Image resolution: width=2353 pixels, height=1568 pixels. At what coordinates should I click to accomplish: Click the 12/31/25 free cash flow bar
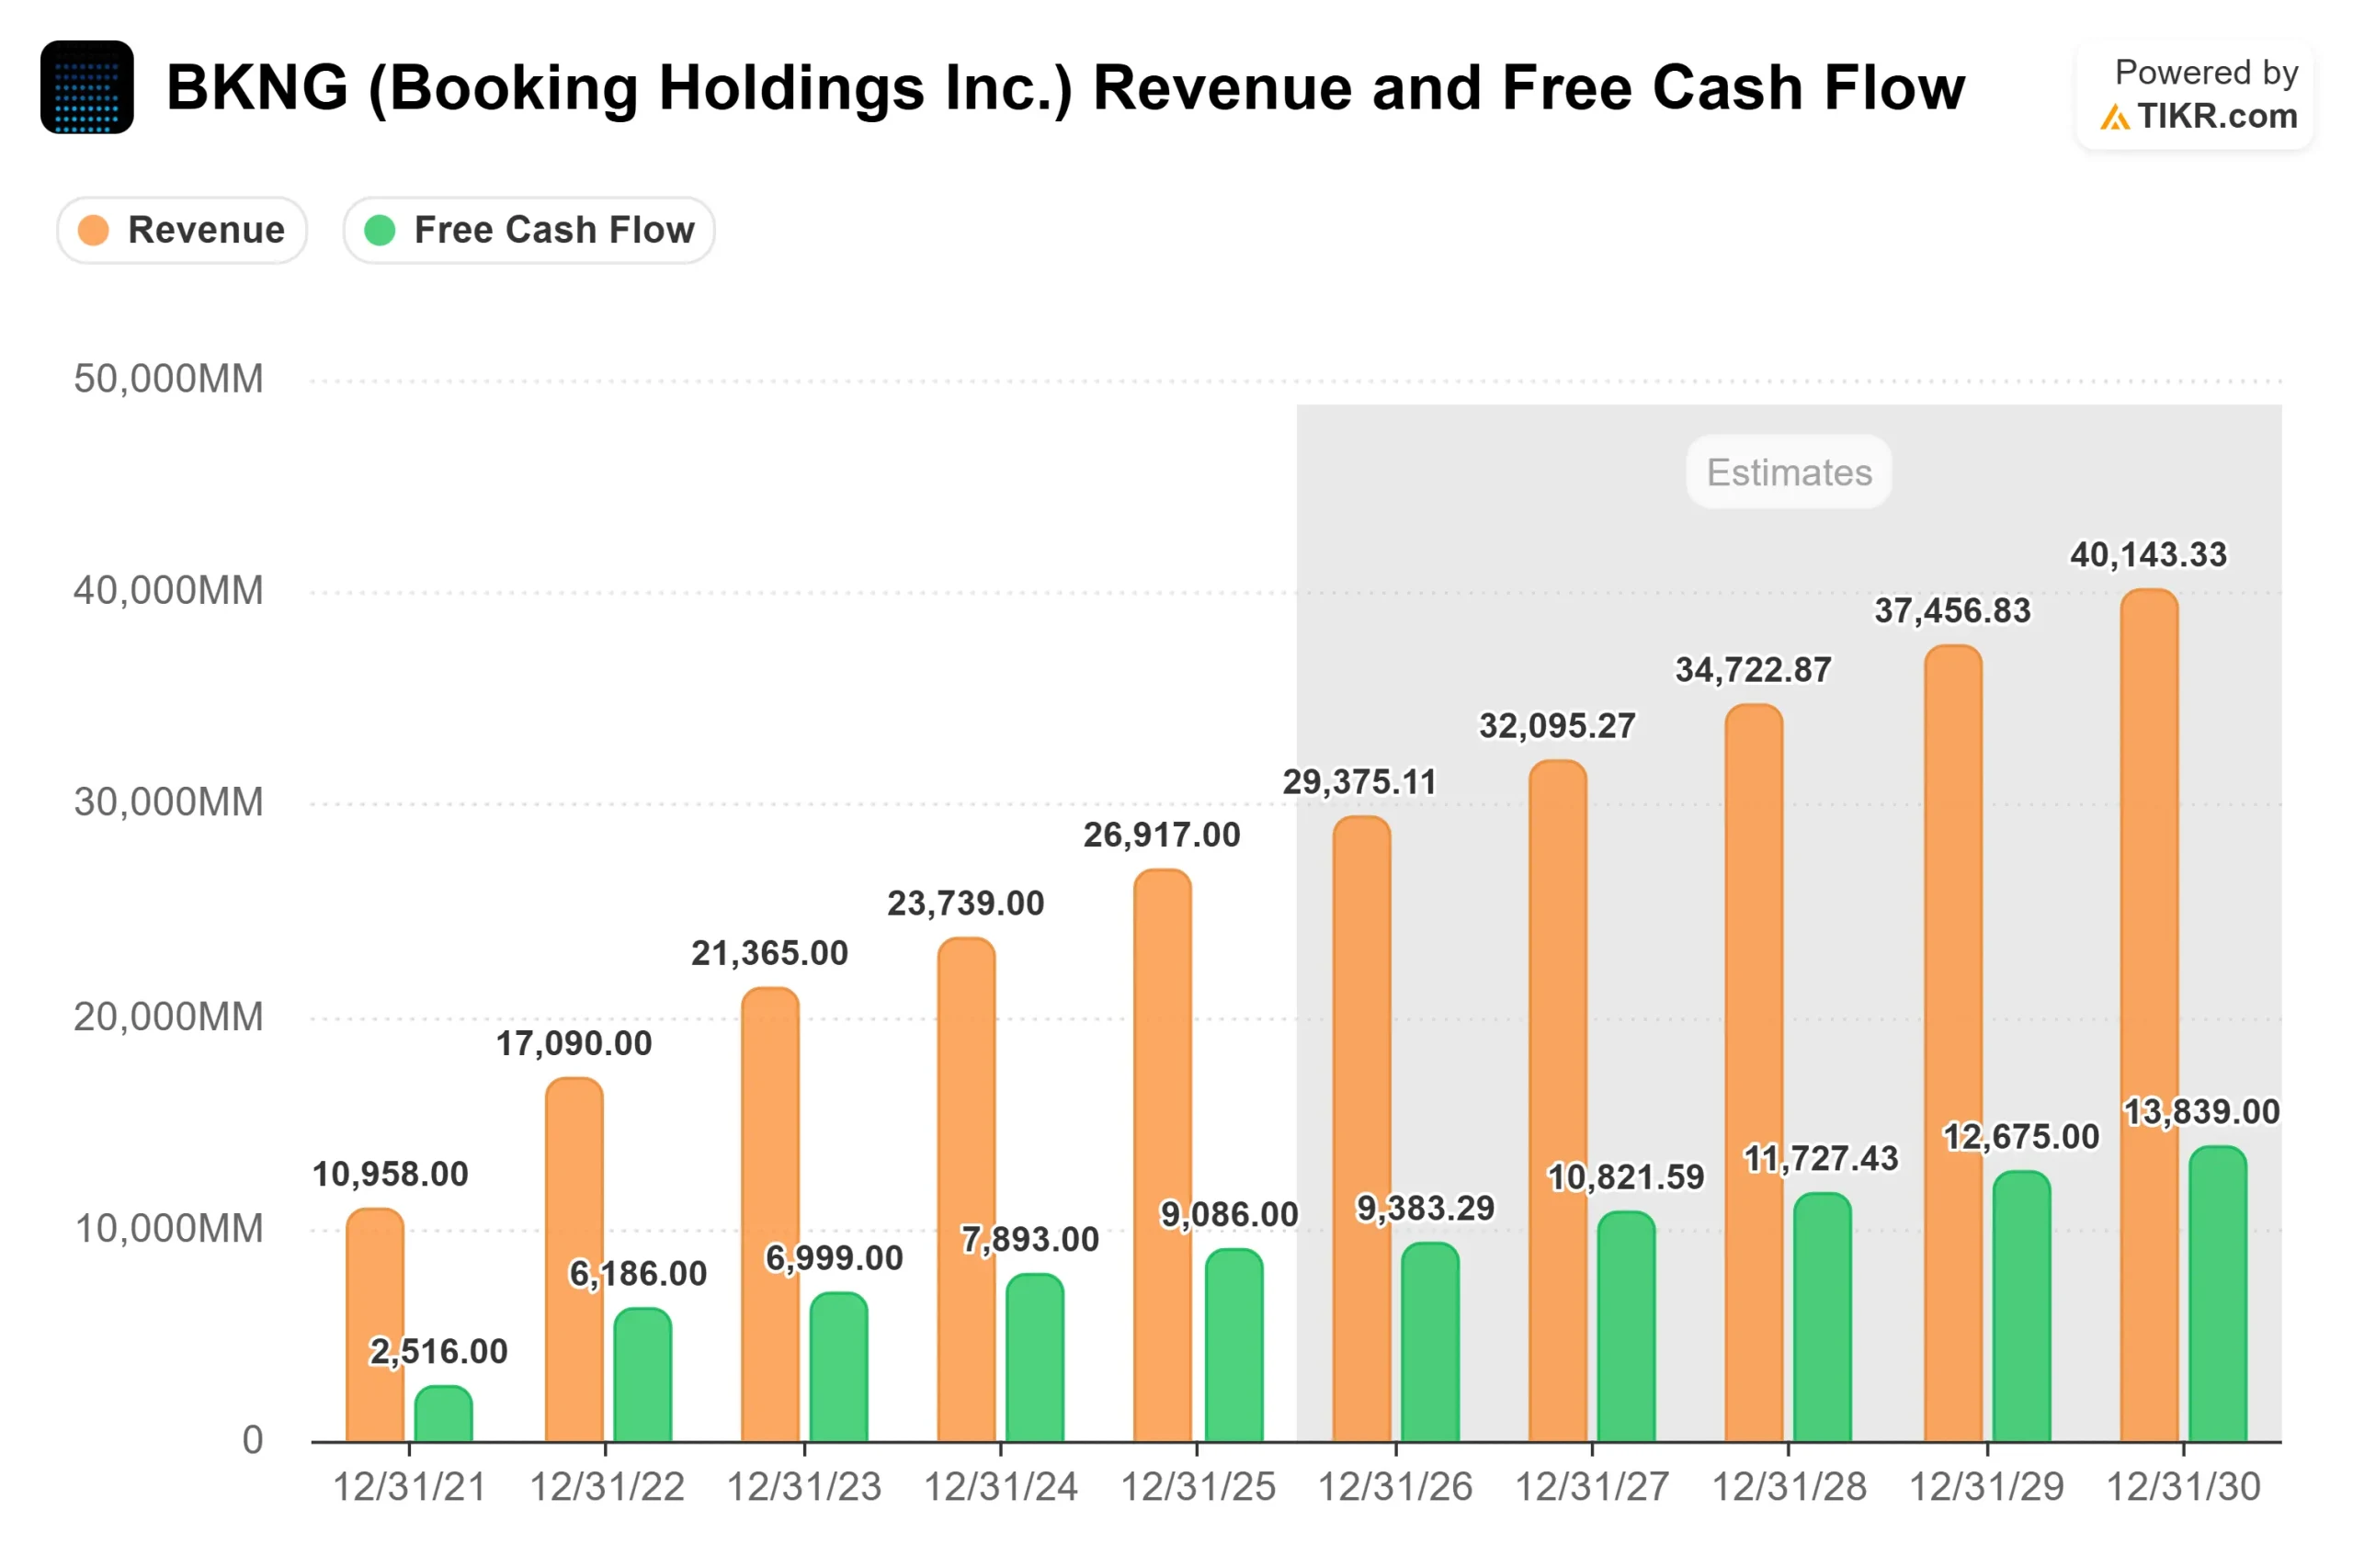click(x=1233, y=1345)
